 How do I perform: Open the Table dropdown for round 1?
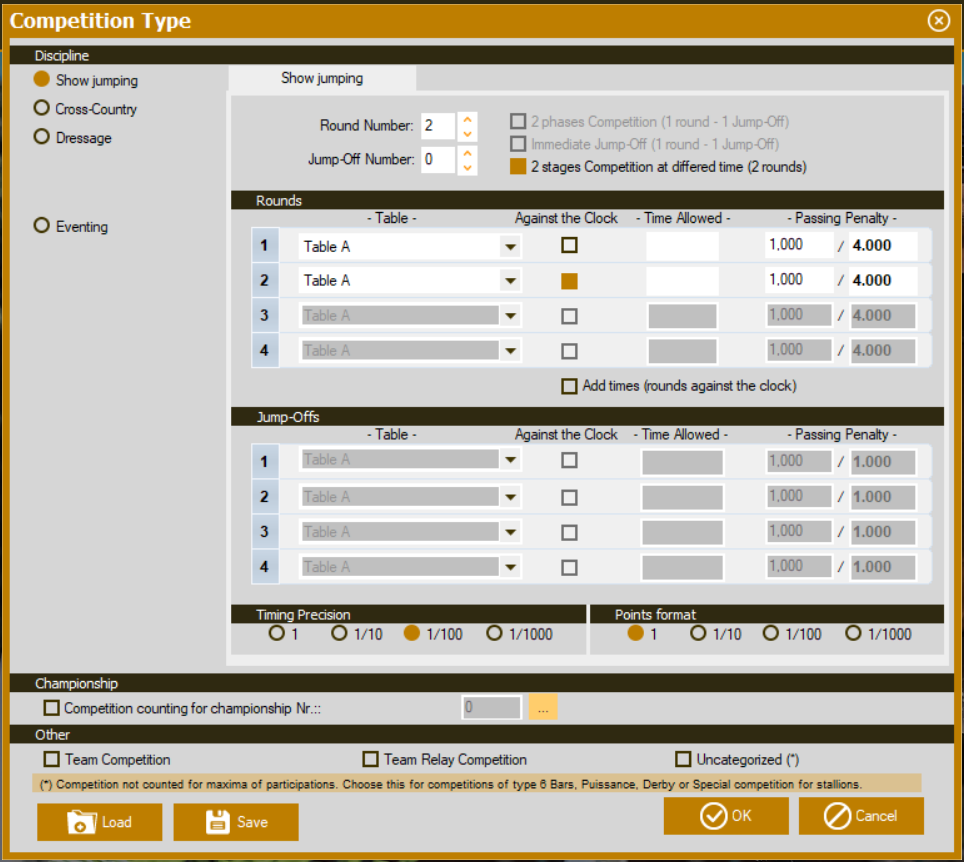(x=510, y=246)
